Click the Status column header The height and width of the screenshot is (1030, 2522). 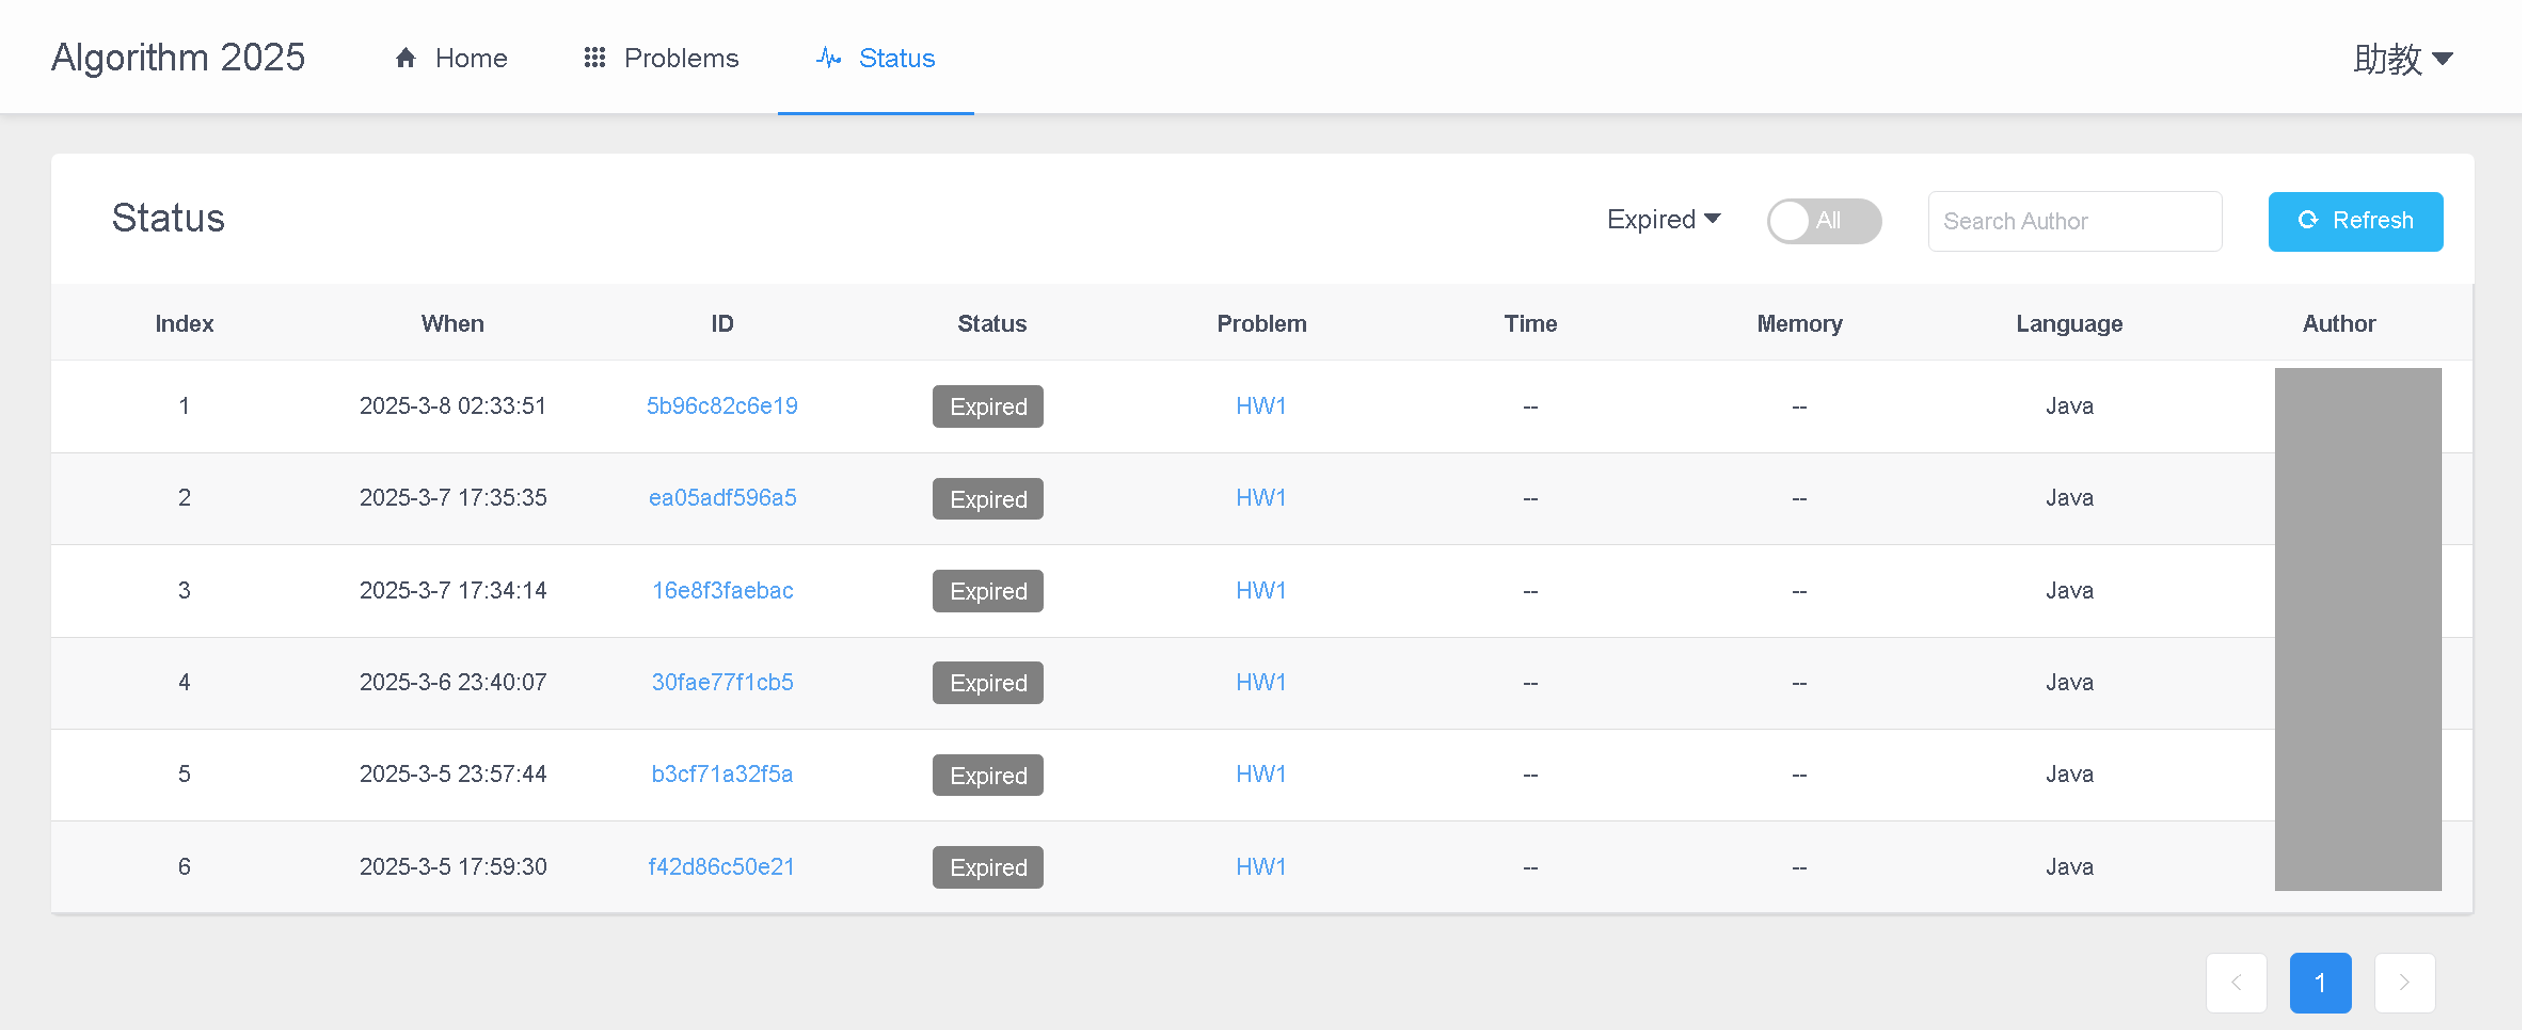(x=991, y=324)
